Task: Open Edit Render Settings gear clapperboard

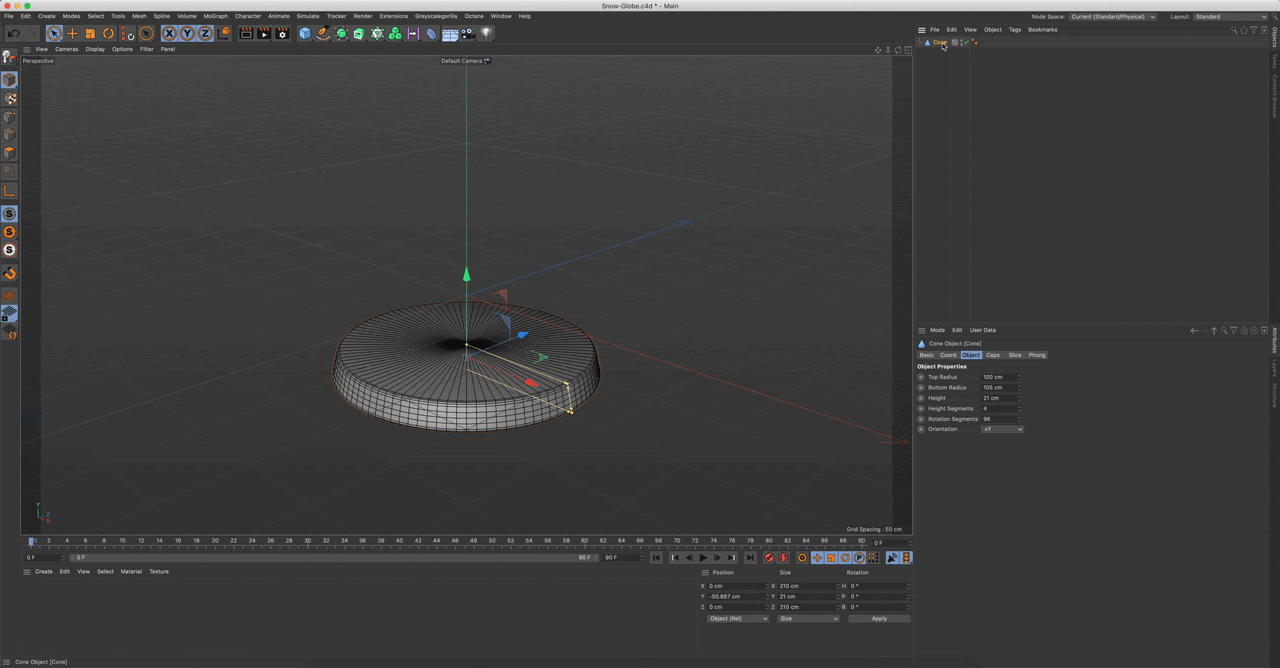Action: (x=282, y=34)
